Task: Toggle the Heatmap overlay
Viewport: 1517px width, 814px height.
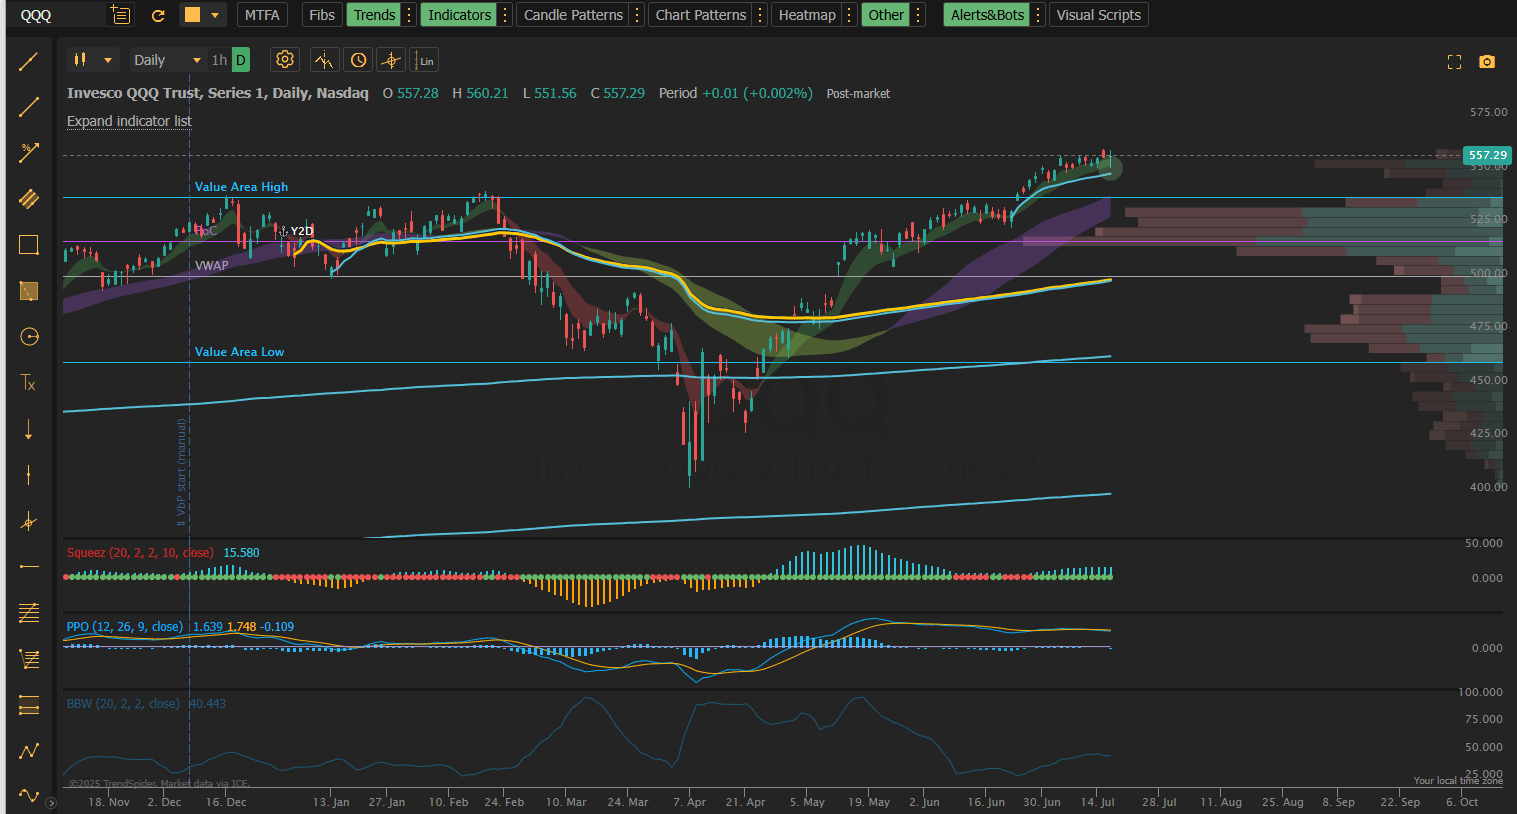Action: point(807,15)
